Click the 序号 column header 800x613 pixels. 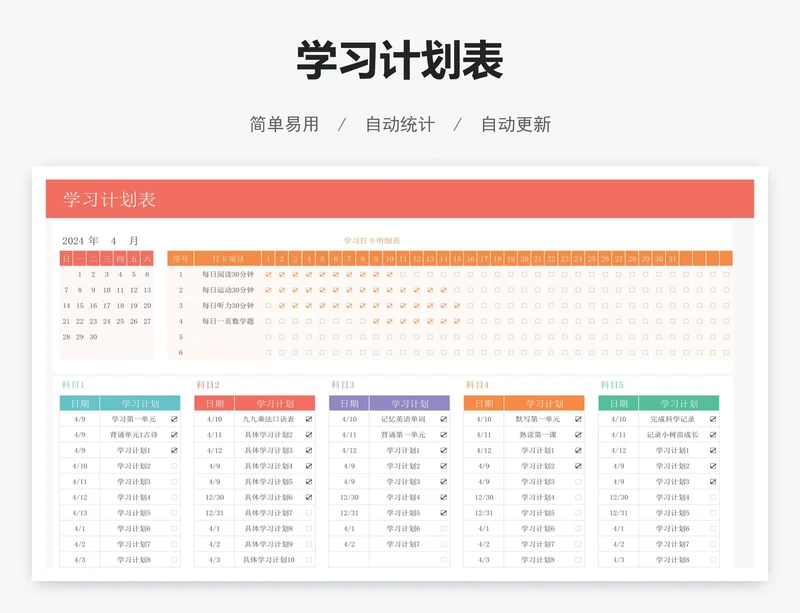tap(181, 259)
